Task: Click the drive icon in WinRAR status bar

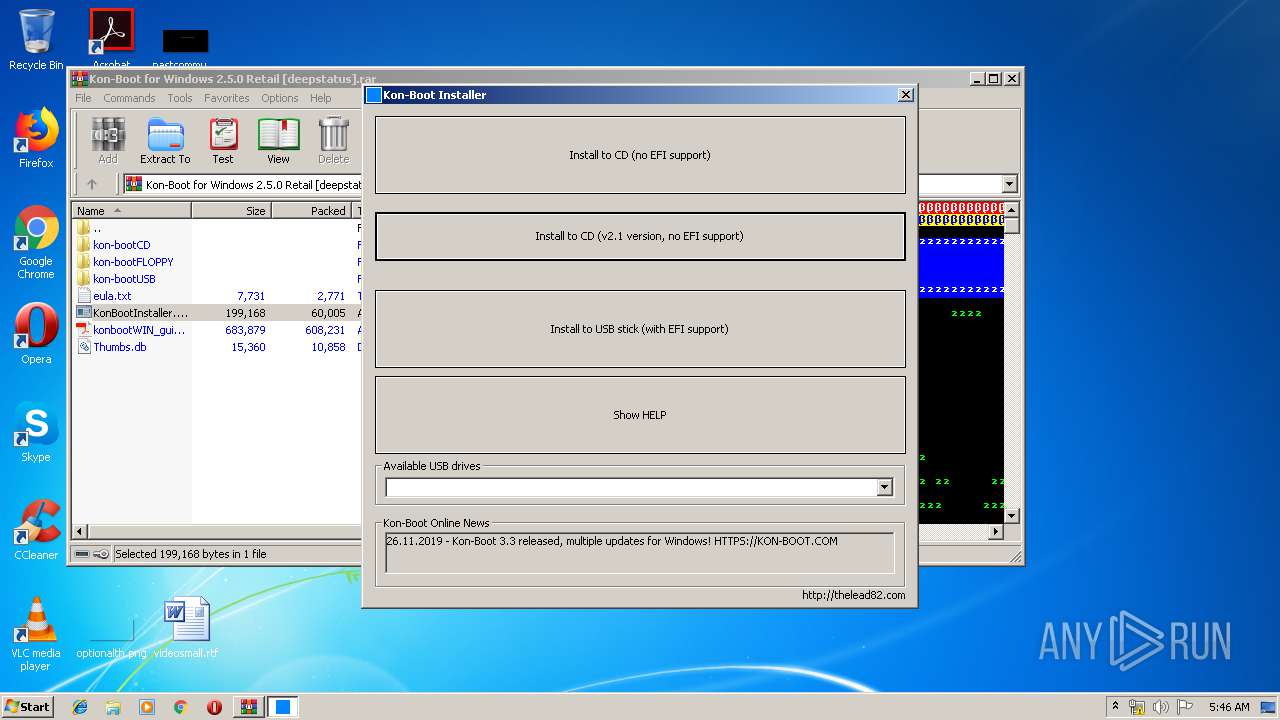Action: pos(82,554)
